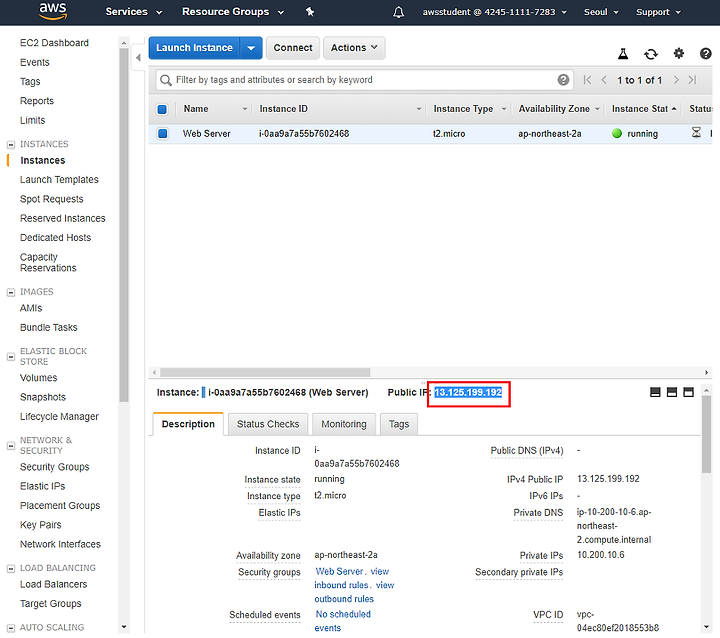Click instance ID i-0aa9a7a55b7602468 in table
Viewport: 720px width, 638px height.
click(x=304, y=134)
